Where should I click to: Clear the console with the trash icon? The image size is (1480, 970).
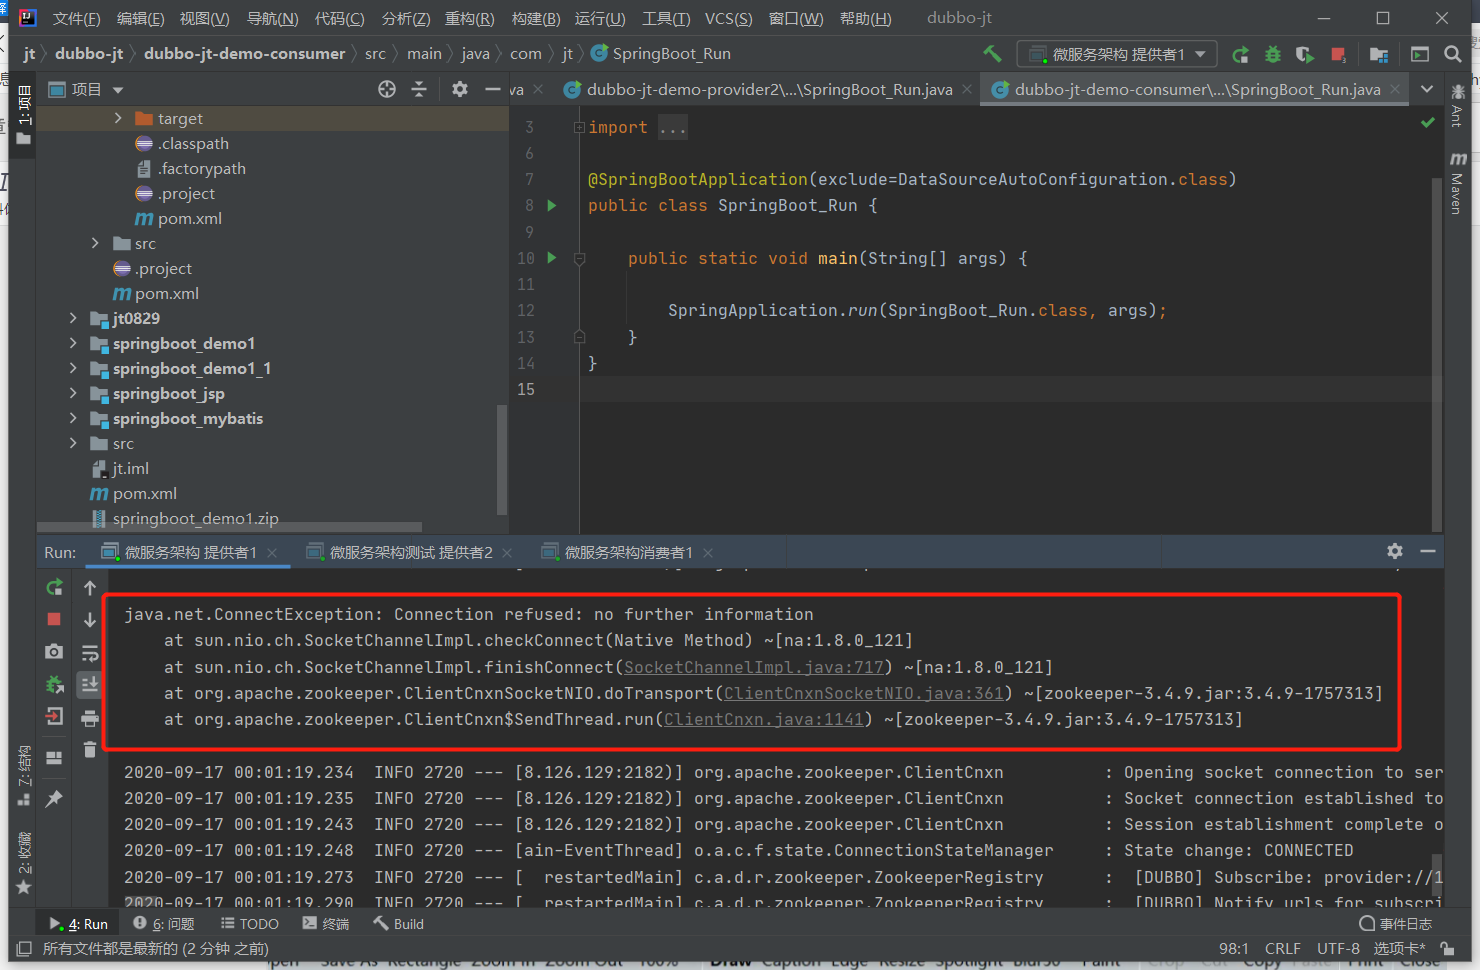click(x=90, y=749)
